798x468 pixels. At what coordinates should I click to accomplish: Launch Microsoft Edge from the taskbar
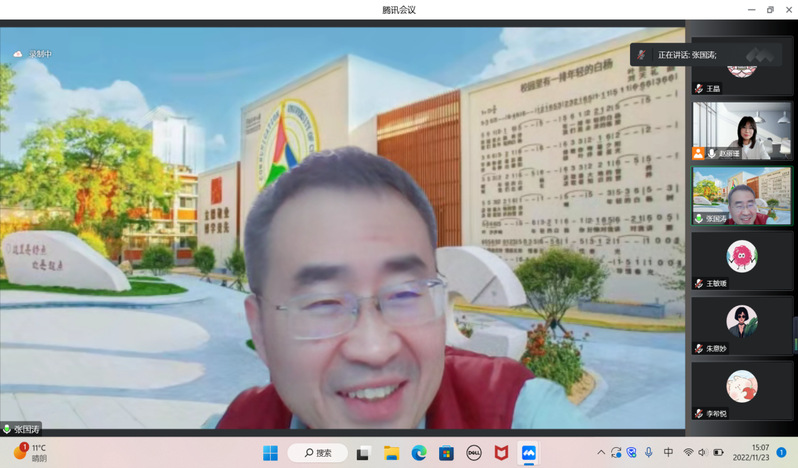click(x=419, y=453)
